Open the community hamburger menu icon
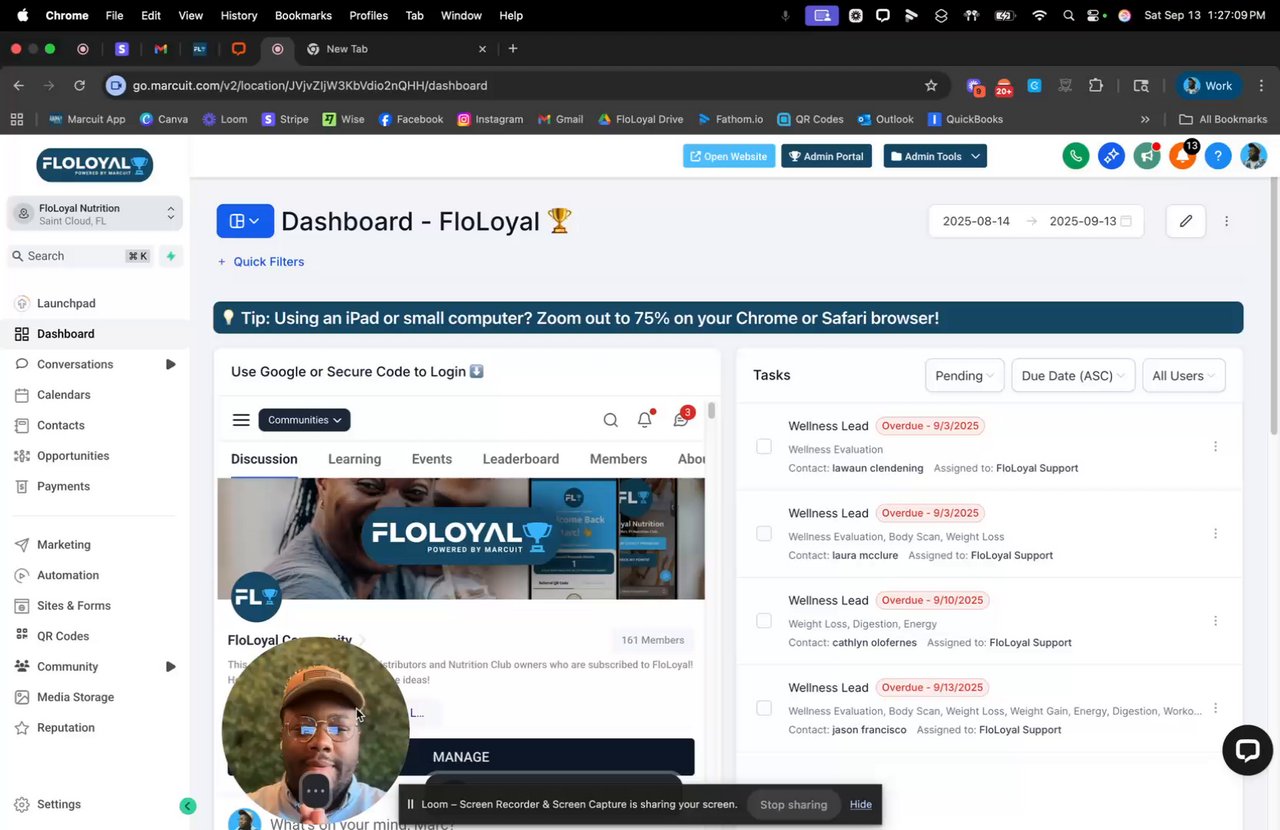The height and width of the screenshot is (830, 1280). coord(241,420)
